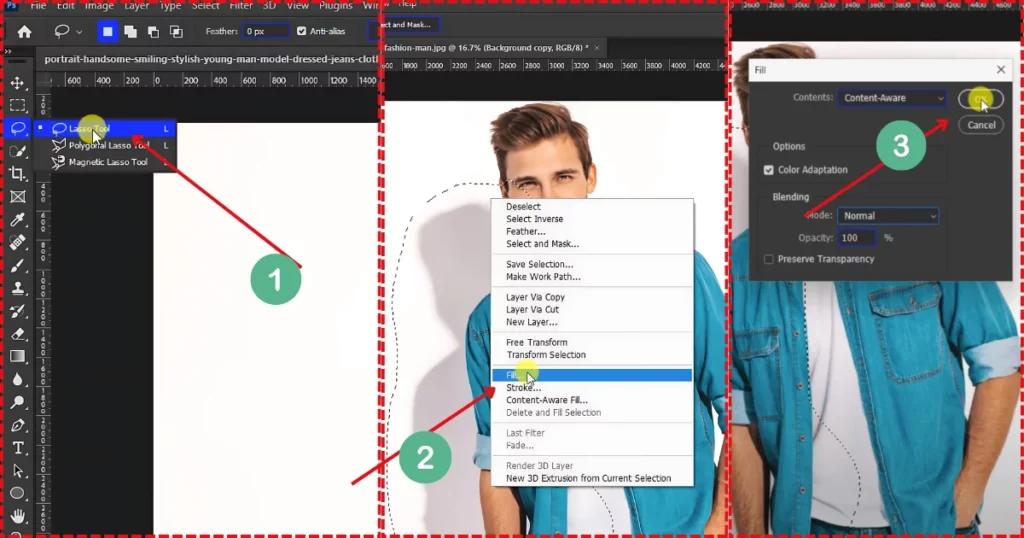
Task: Choose Subtract from Selection mode
Action: pyautogui.click(x=153, y=31)
